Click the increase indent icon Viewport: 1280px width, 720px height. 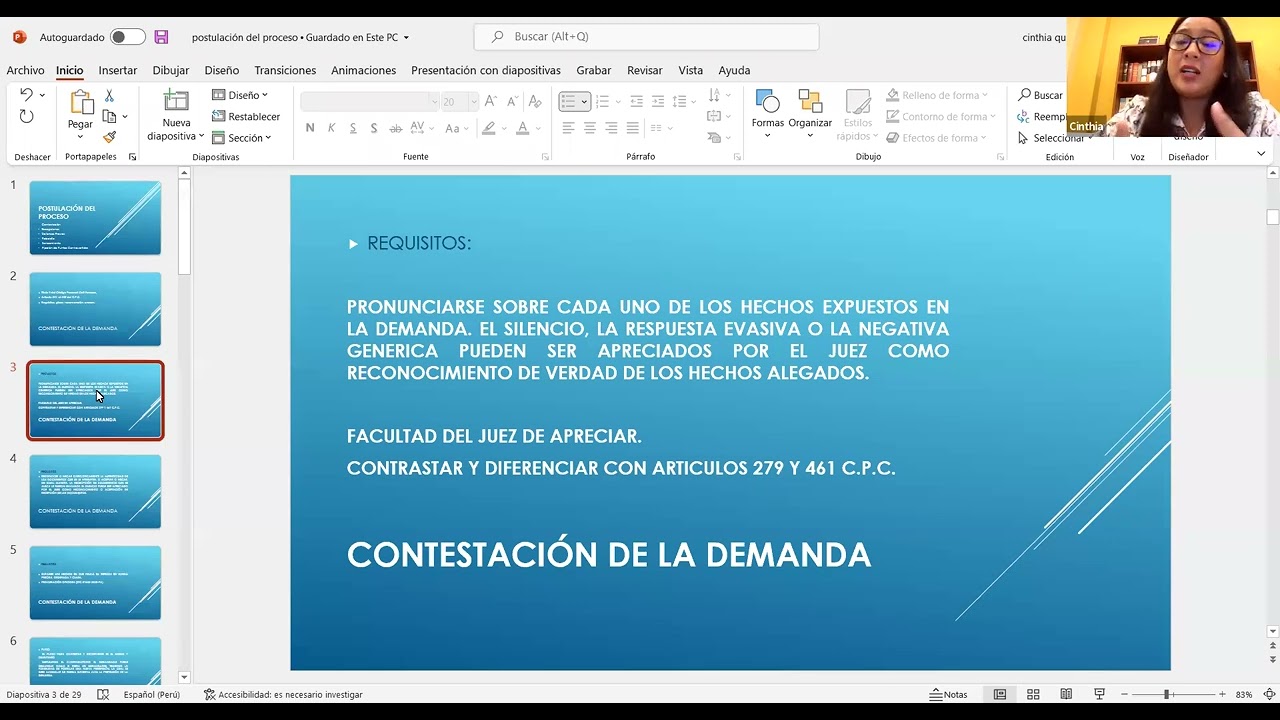(657, 101)
